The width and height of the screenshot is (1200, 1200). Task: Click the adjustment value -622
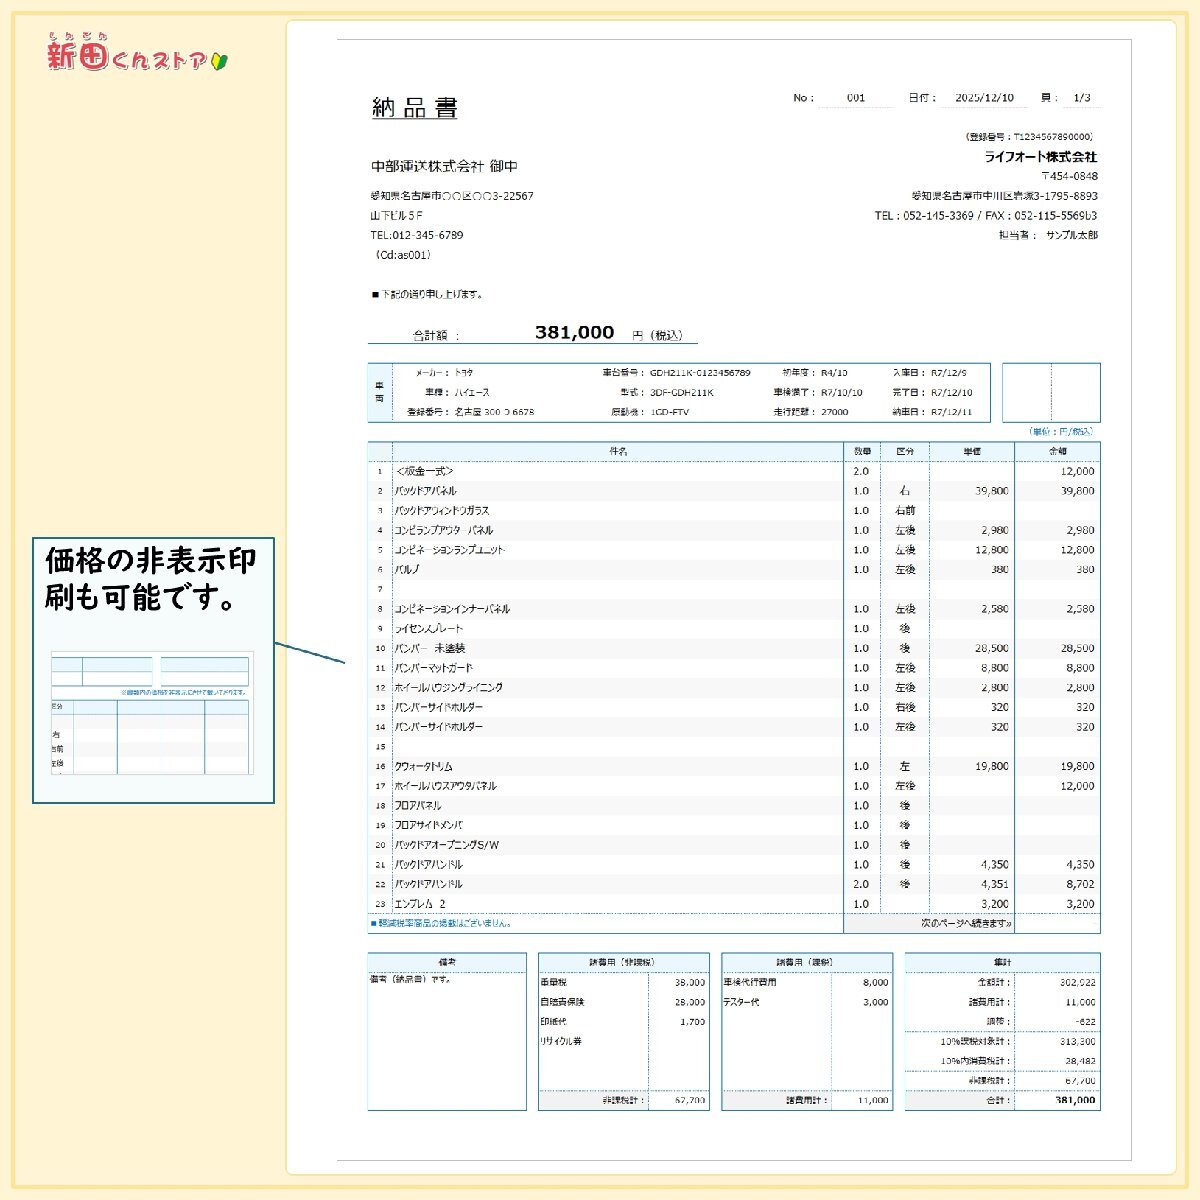(x=1084, y=1022)
